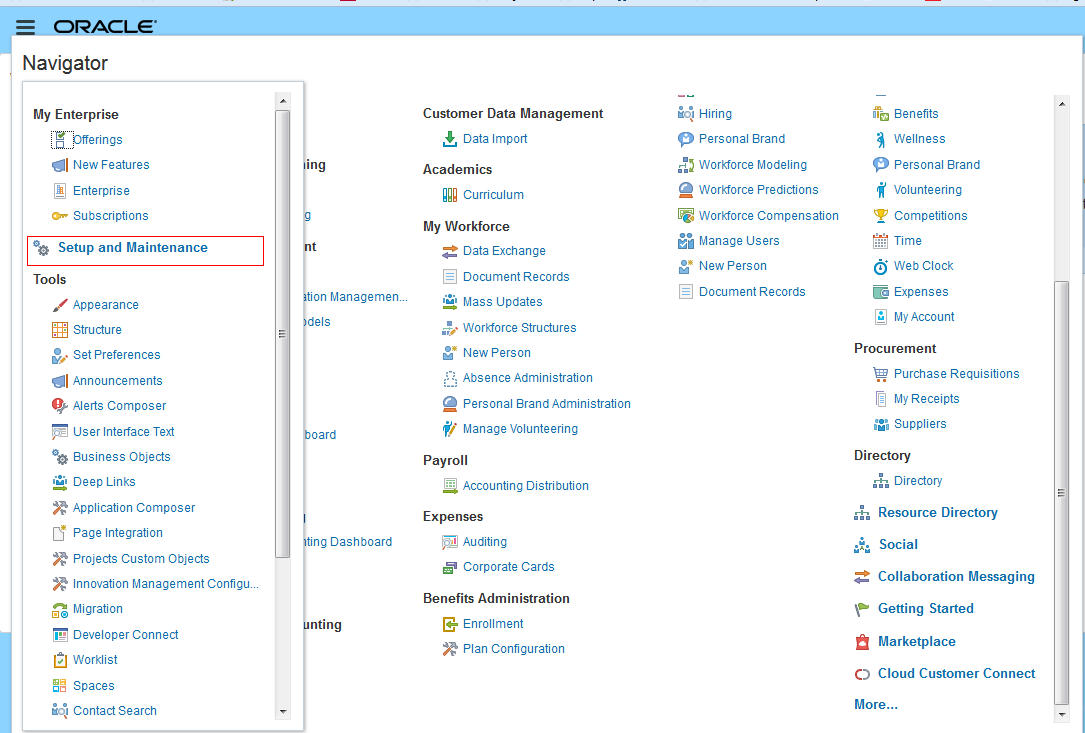This screenshot has height=733, width=1085.
Task: Open Application Composer
Action: point(134,507)
